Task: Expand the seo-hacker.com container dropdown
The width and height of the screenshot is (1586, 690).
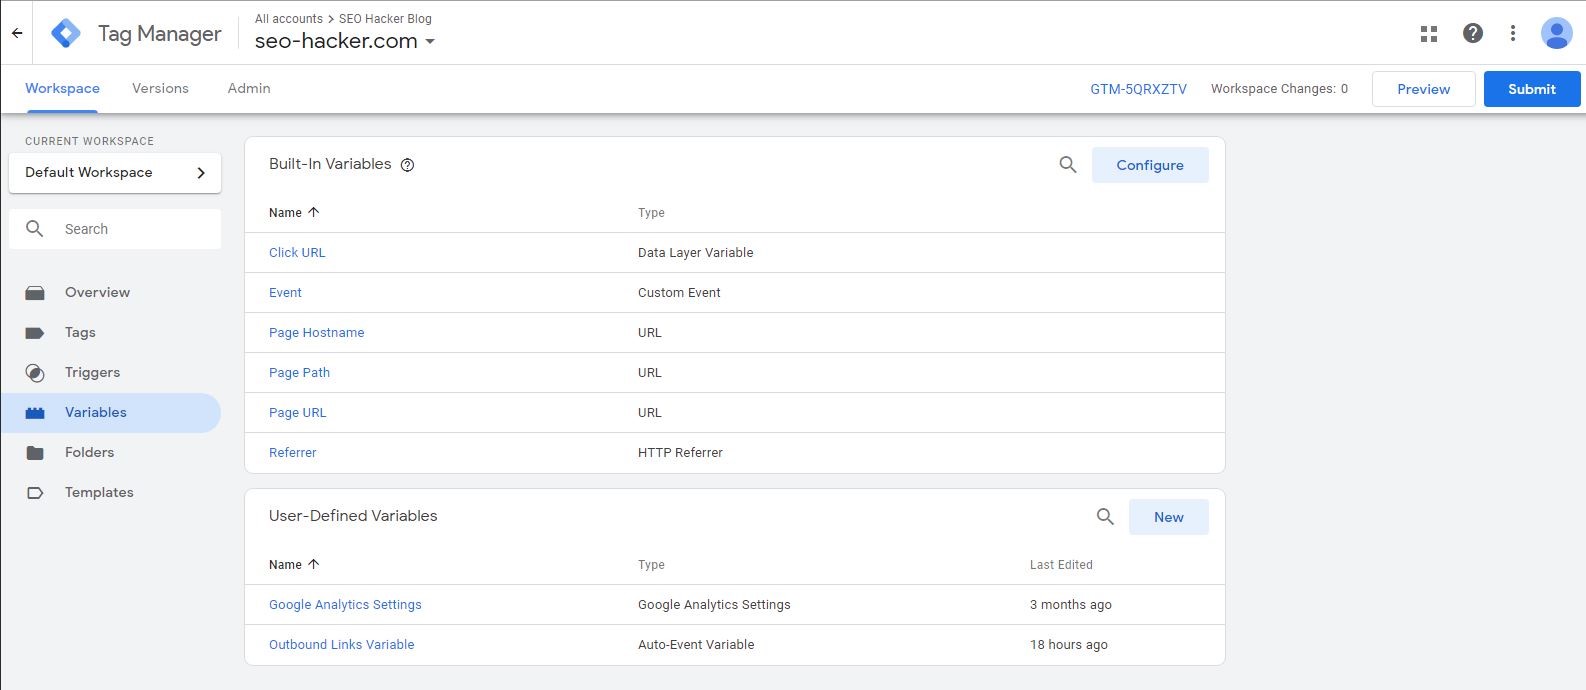Action: point(430,42)
